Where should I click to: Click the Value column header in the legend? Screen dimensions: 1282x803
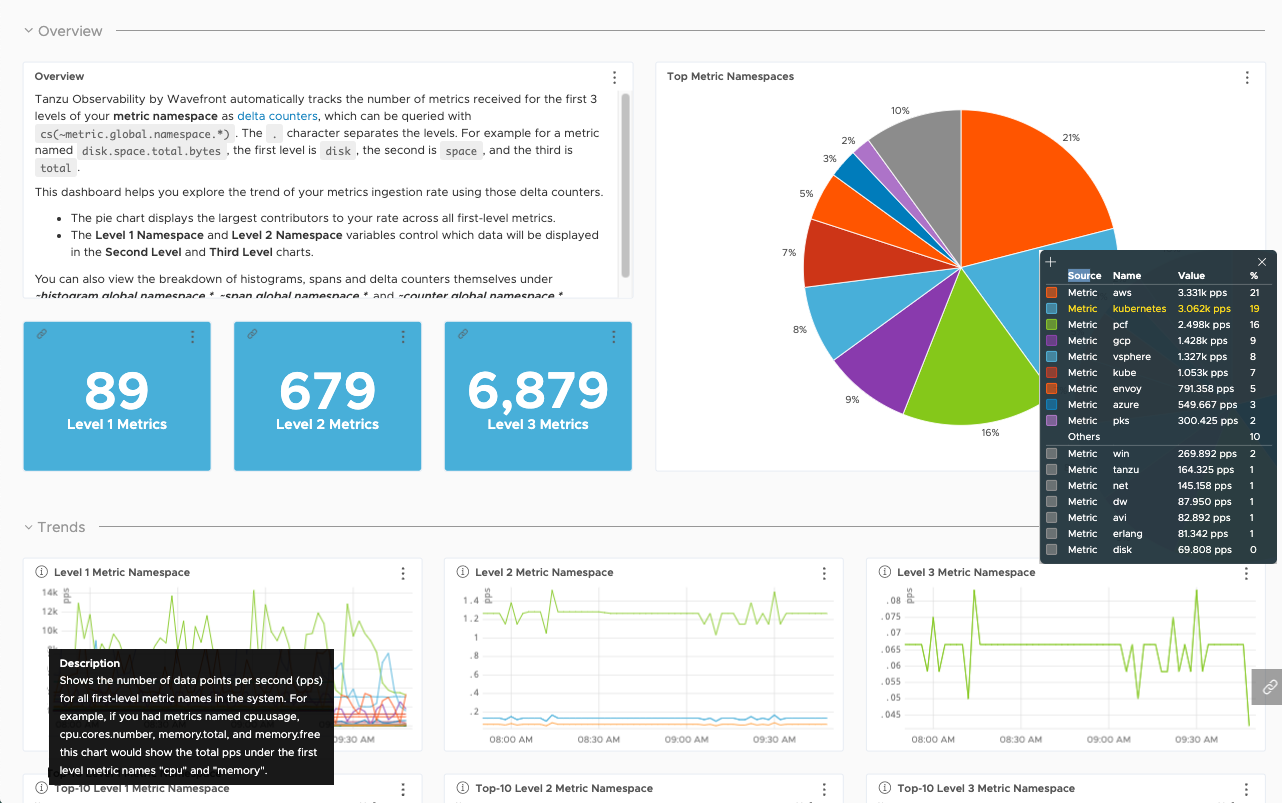[1192, 276]
